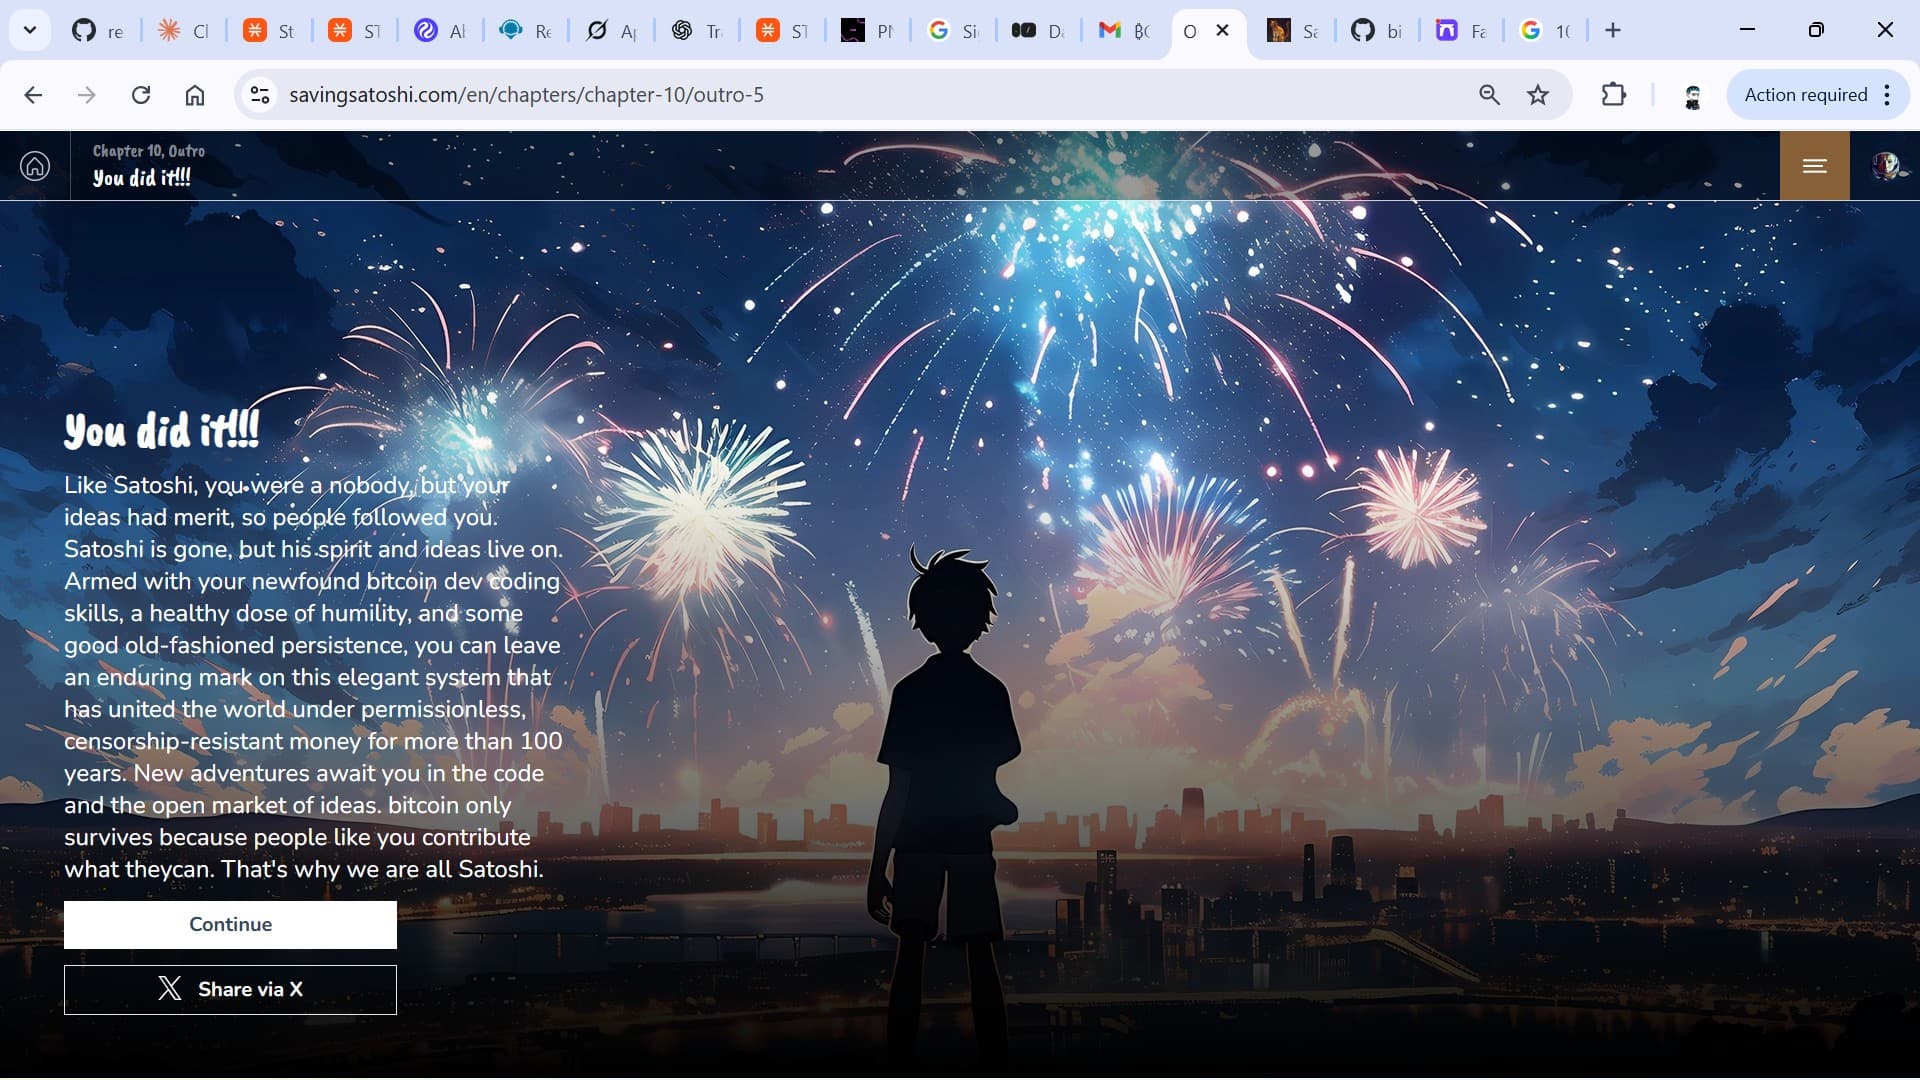The image size is (1920, 1080).
Task: Click the user avatar profile icon
Action: pos(1886,166)
